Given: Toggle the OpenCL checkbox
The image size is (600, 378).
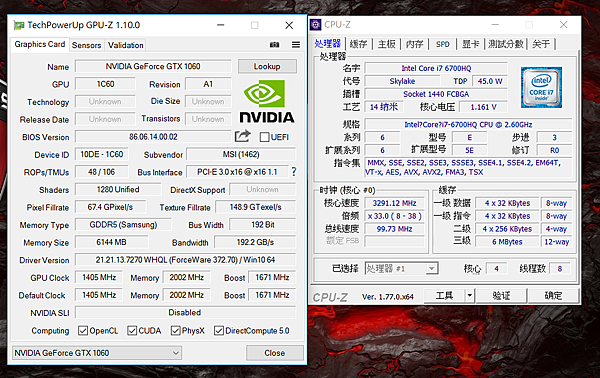Looking at the screenshot, I should click(x=83, y=331).
